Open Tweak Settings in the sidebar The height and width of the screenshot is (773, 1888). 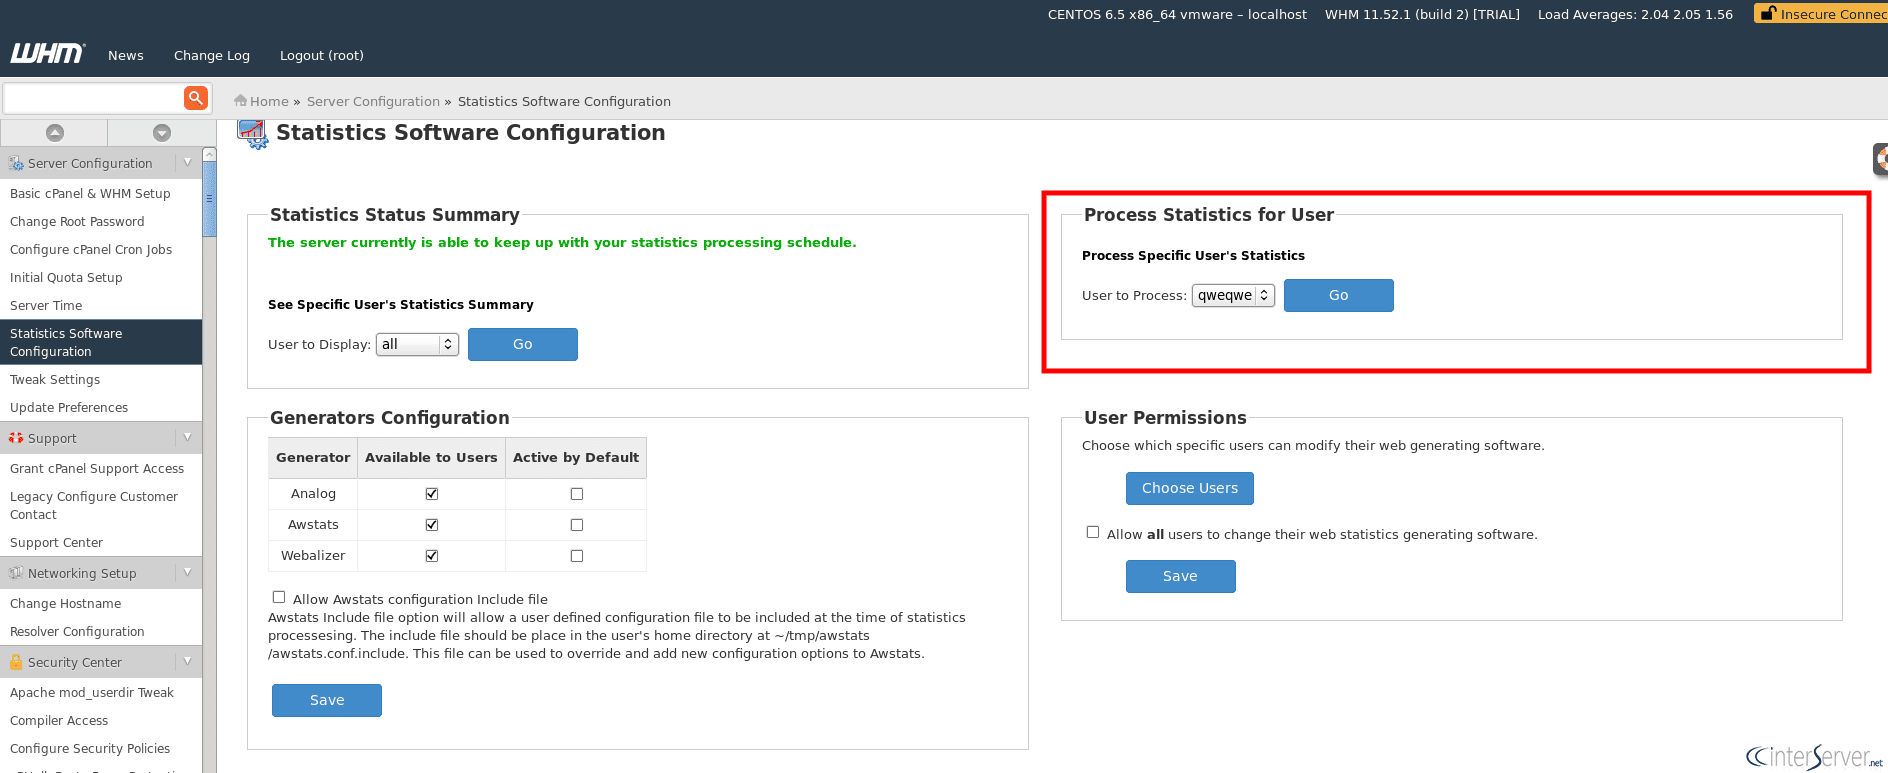pos(55,380)
